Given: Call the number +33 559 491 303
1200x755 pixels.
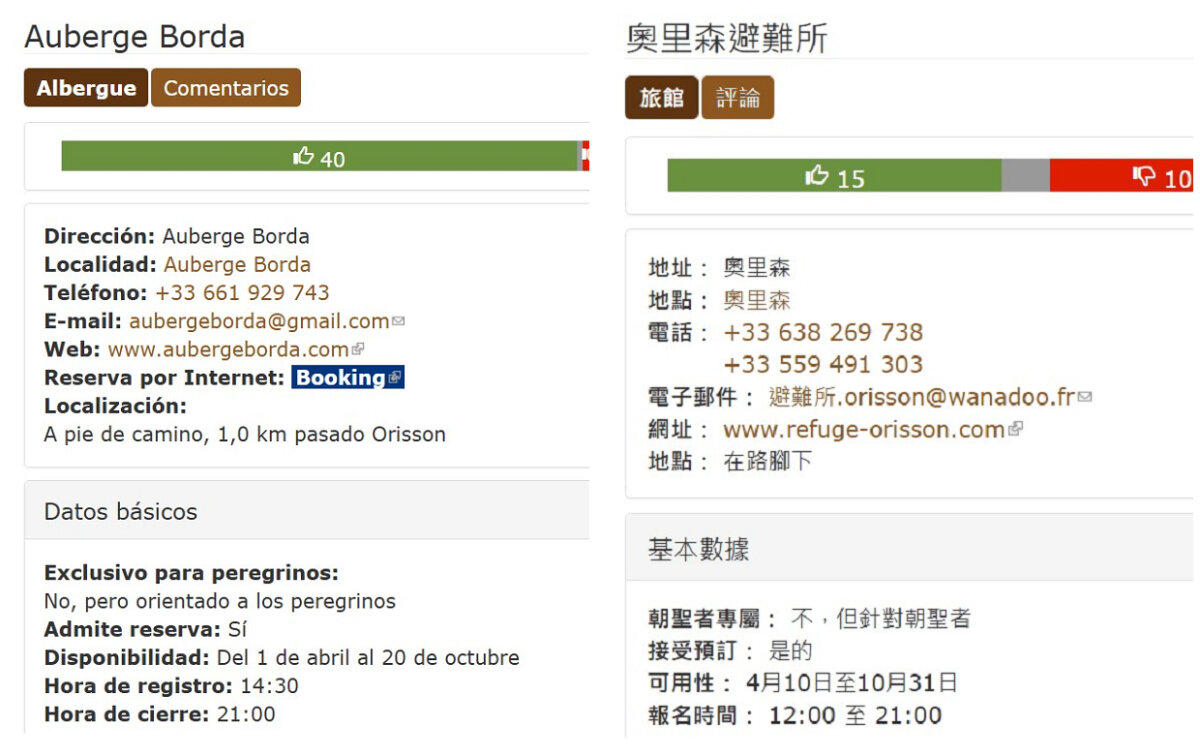Looking at the screenshot, I should click(823, 364).
